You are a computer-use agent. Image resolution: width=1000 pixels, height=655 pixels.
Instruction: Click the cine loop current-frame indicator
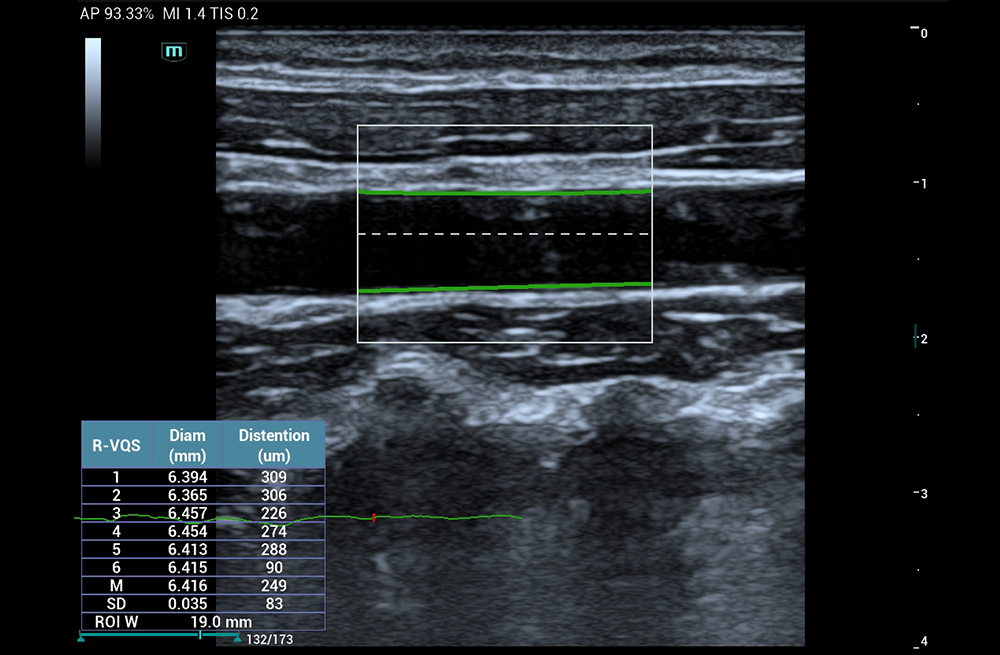point(200,635)
